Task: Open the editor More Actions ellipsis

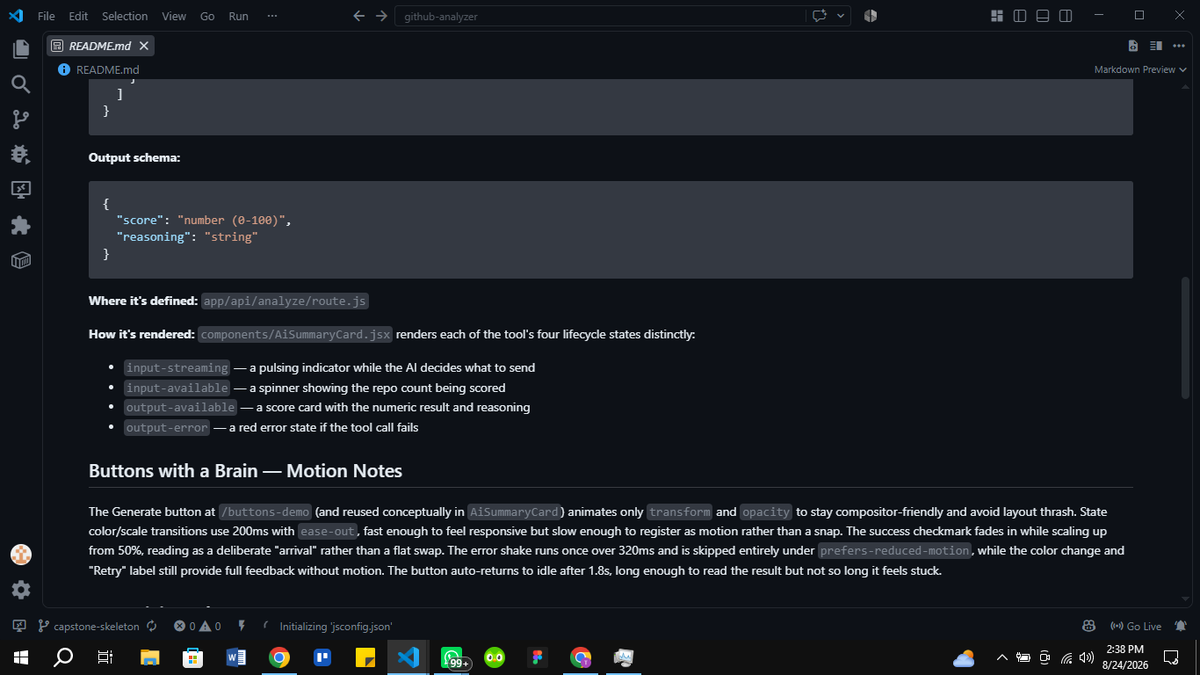Action: pos(1178,46)
